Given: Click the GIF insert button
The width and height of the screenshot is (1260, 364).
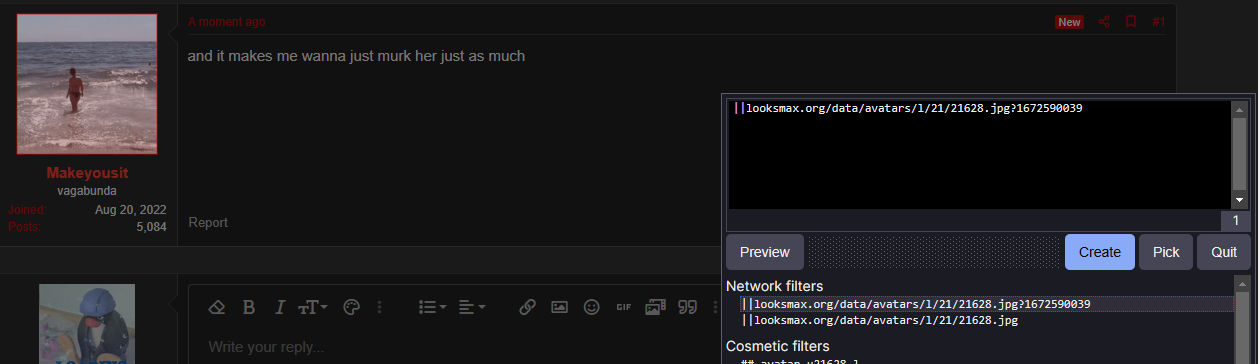Looking at the screenshot, I should 623,307.
